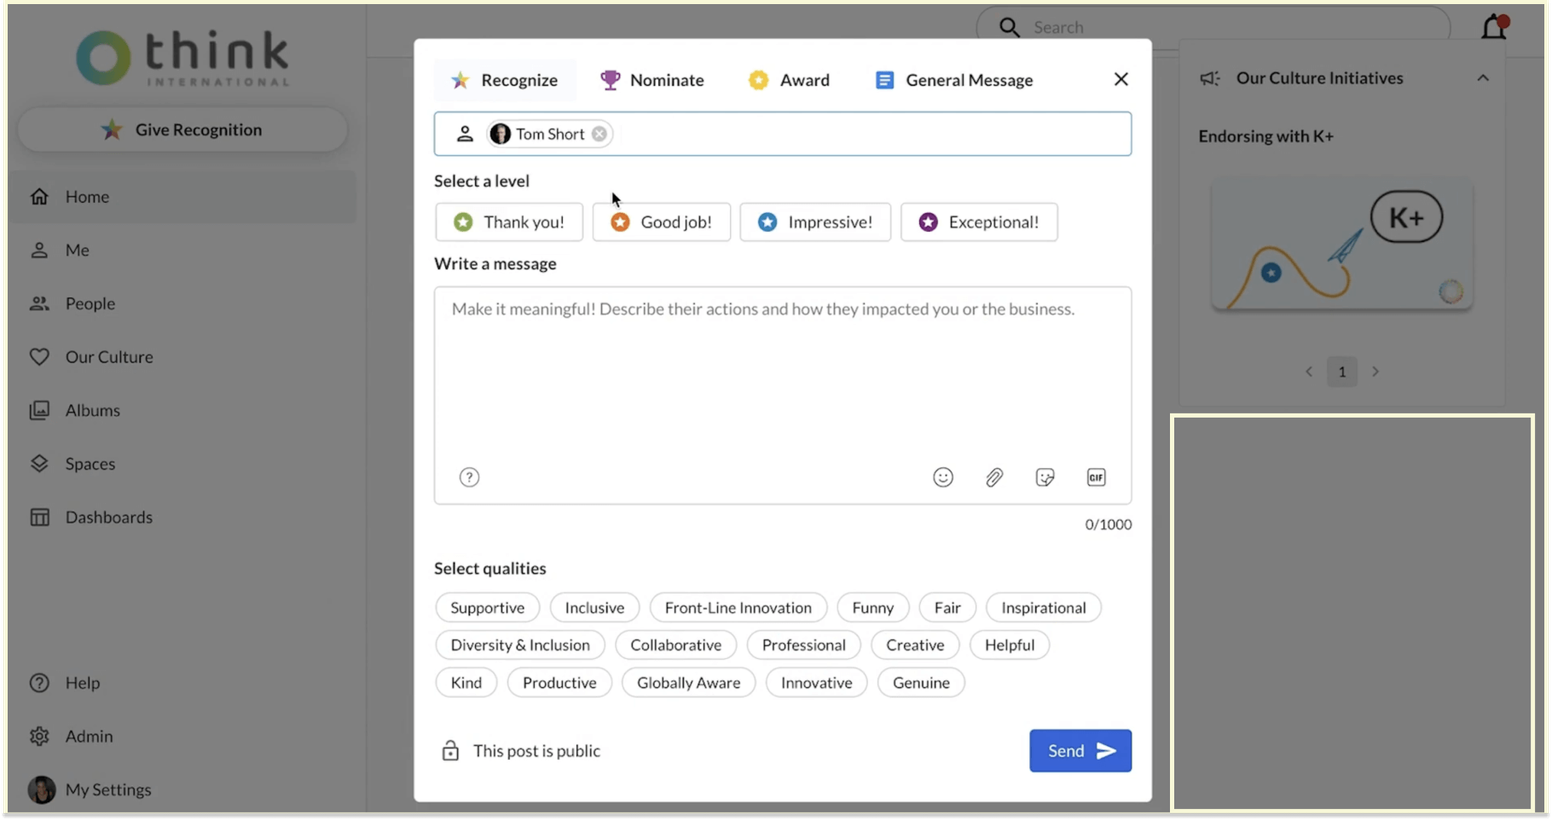
Task: Select the Exceptional! level
Action: tap(979, 222)
